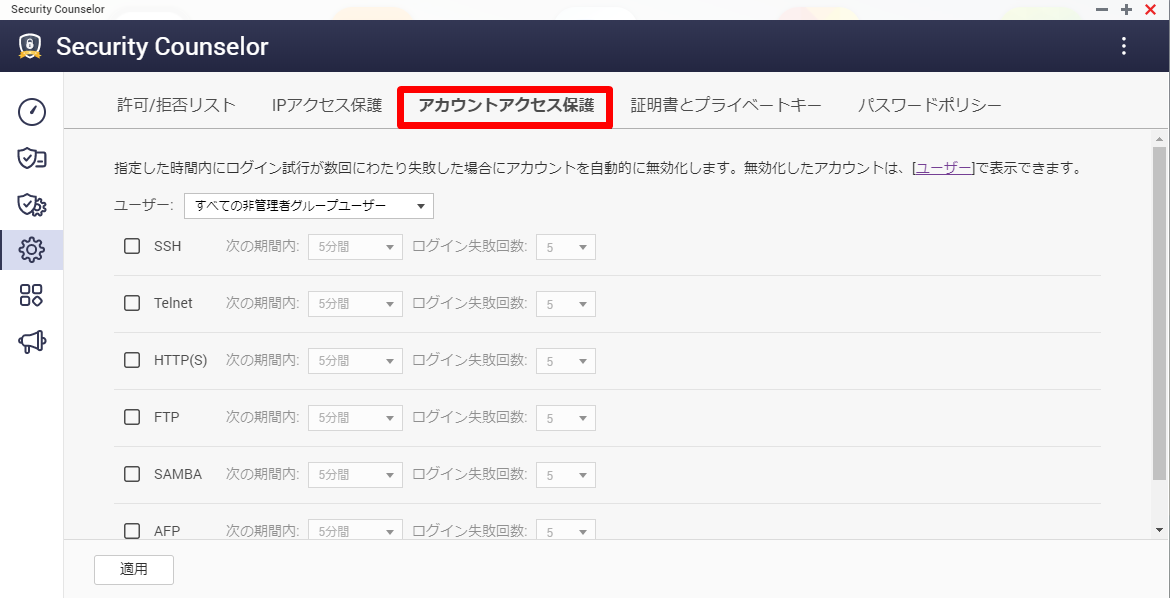Switch to the 証明書とプライベートキー tab
The height and width of the screenshot is (598, 1170).
[725, 105]
